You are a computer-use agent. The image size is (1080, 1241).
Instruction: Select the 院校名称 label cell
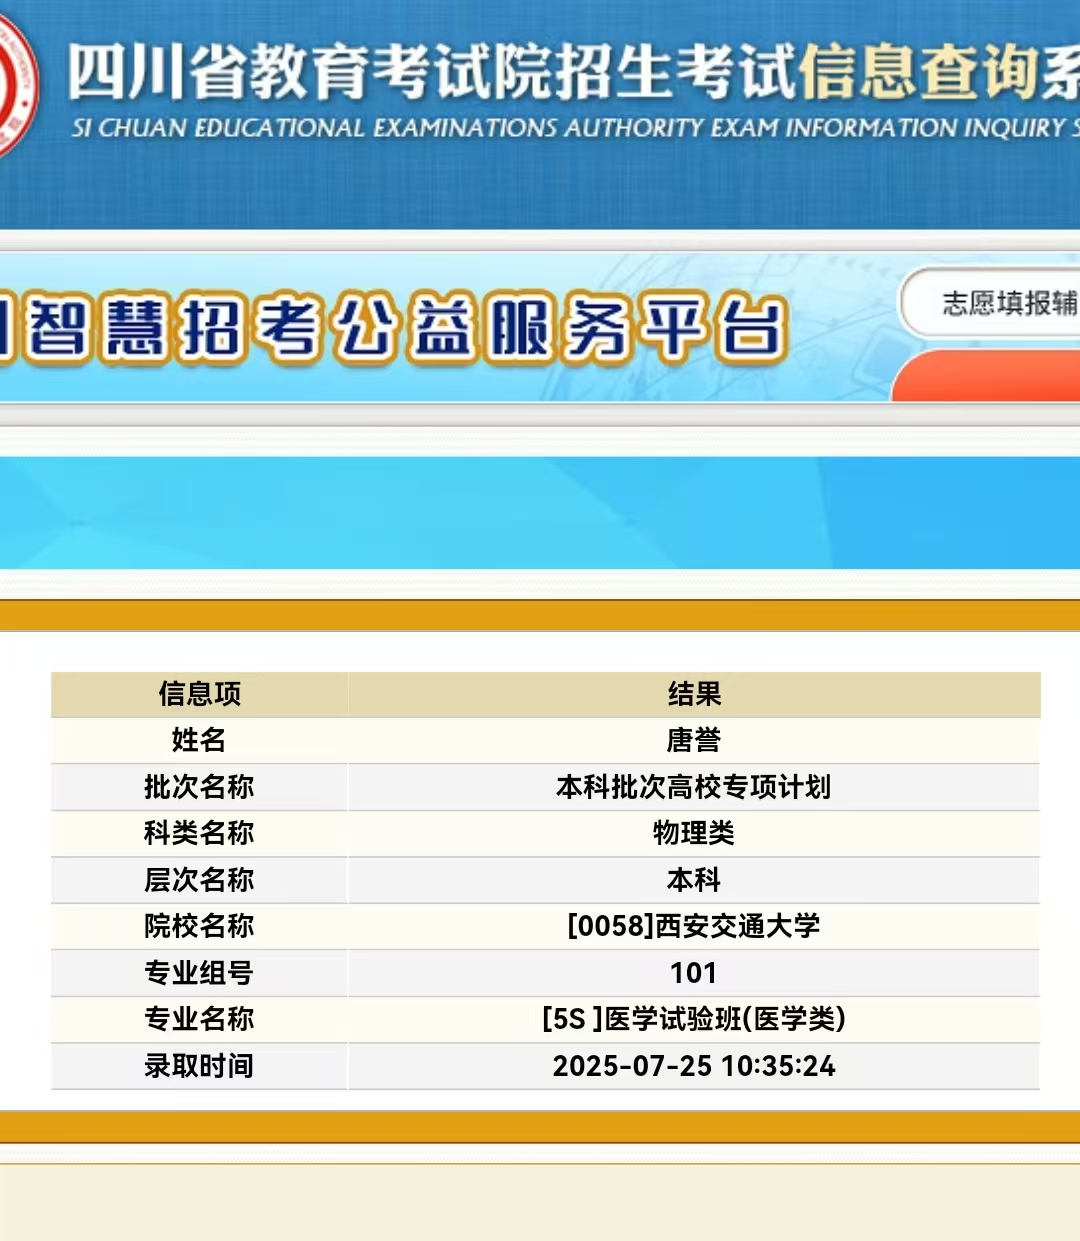pos(199,926)
